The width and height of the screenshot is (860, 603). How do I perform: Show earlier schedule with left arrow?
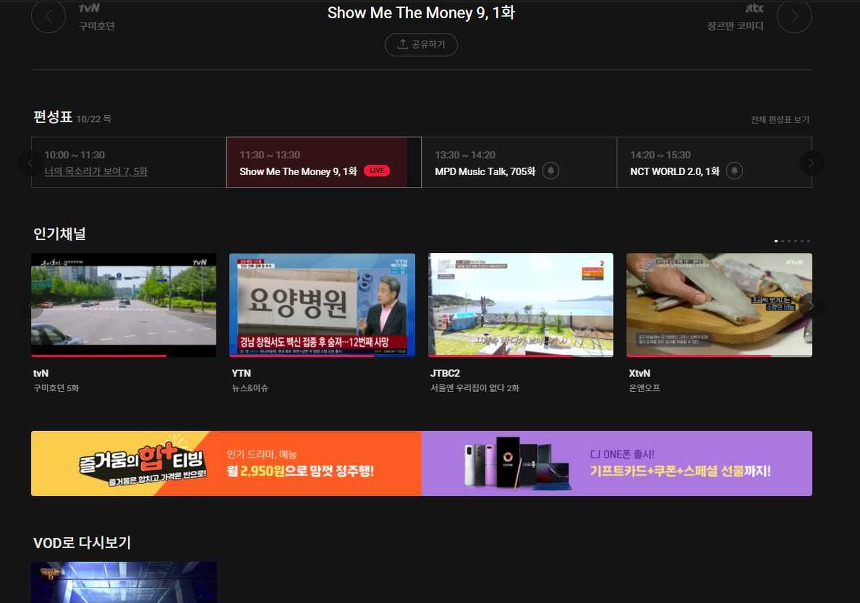[31, 163]
